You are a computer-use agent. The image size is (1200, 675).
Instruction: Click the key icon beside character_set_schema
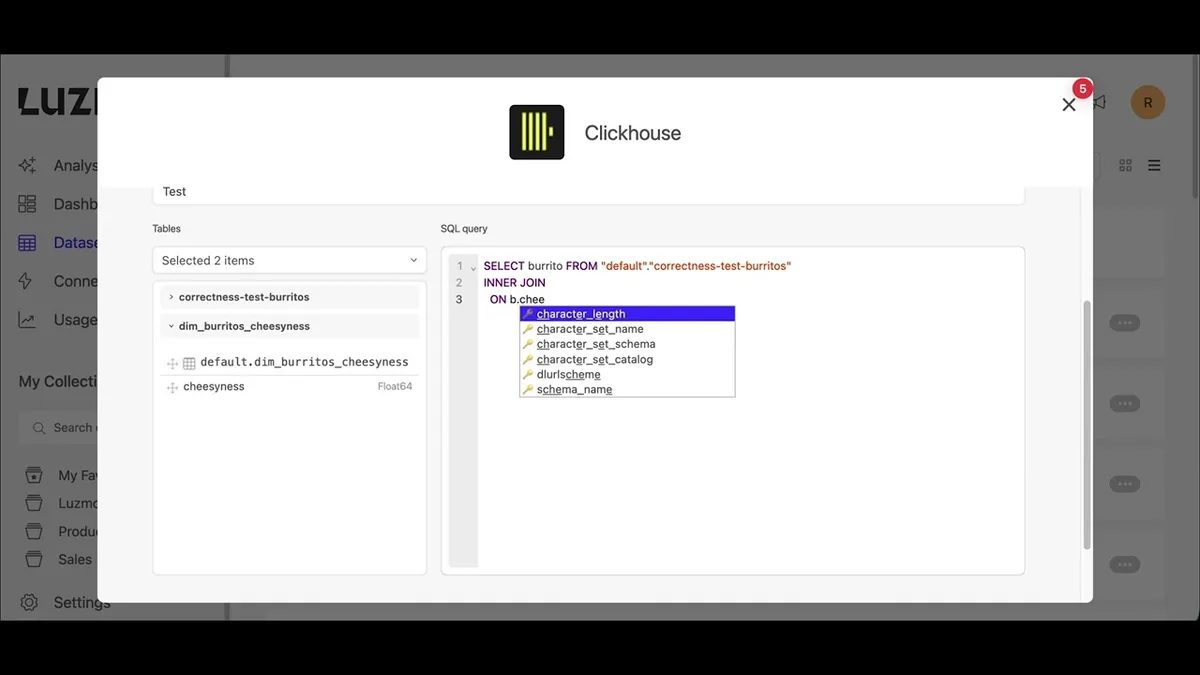[x=528, y=344]
